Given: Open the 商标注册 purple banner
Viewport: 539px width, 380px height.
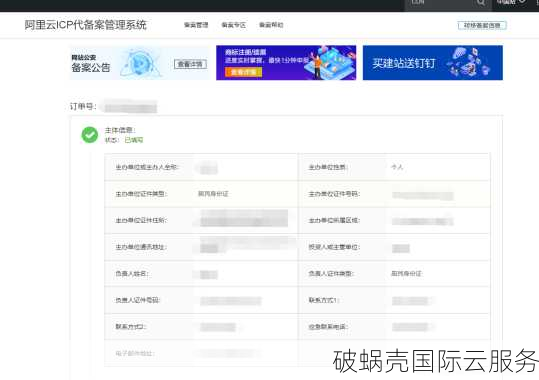Looking at the screenshot, I should pyautogui.click(x=286, y=63).
